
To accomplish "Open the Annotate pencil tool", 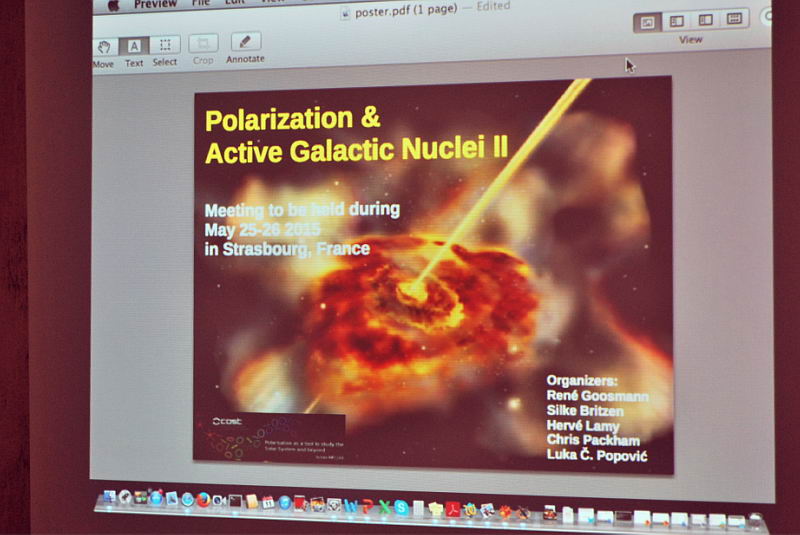I will tap(245, 41).
